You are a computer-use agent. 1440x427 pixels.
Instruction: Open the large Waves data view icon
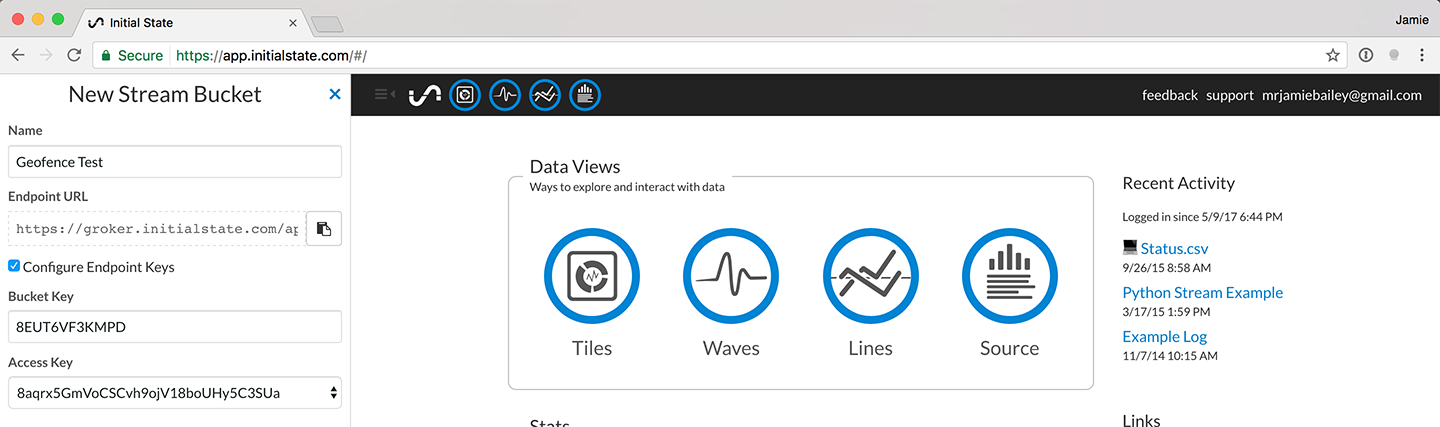pos(731,276)
